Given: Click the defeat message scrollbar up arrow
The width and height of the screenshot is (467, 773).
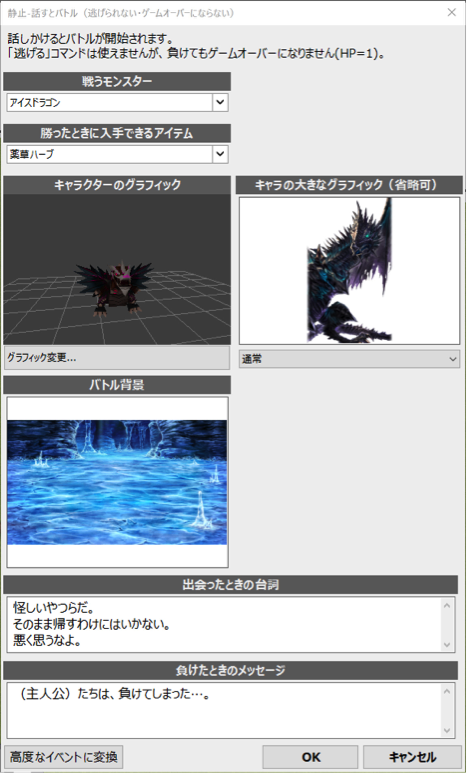Looking at the screenshot, I should coord(447,691).
